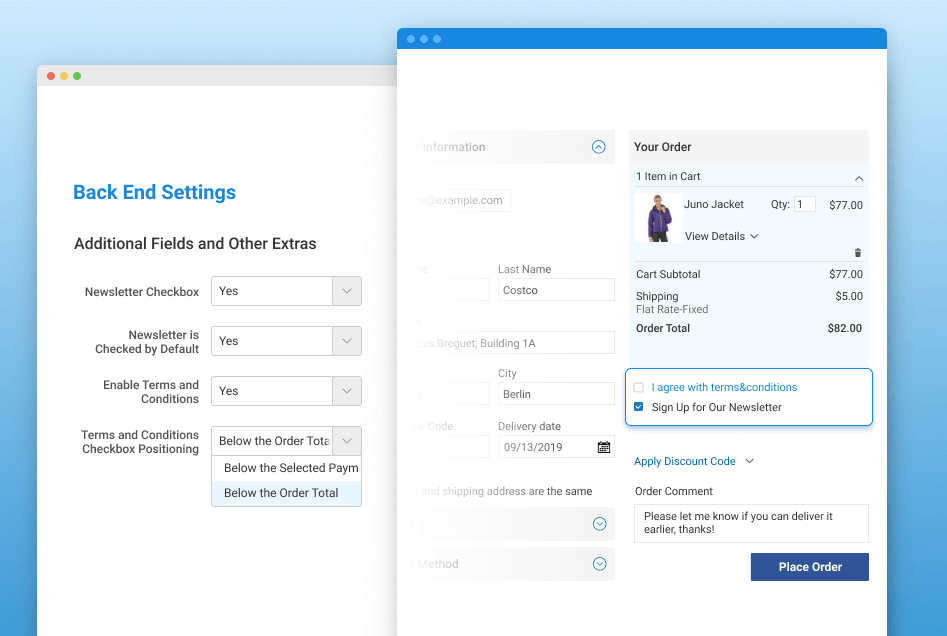Open the Newsletter Checkbox dropdown
947x636 pixels.
point(286,291)
